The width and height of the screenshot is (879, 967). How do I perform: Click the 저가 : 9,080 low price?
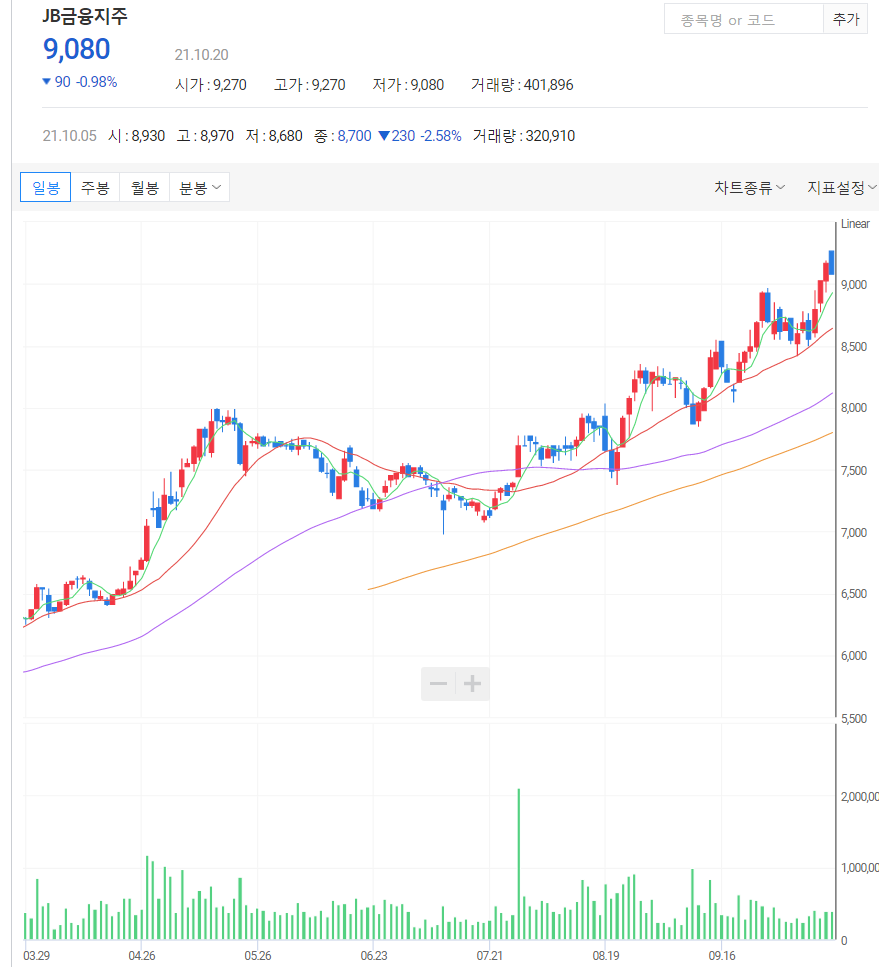(408, 84)
